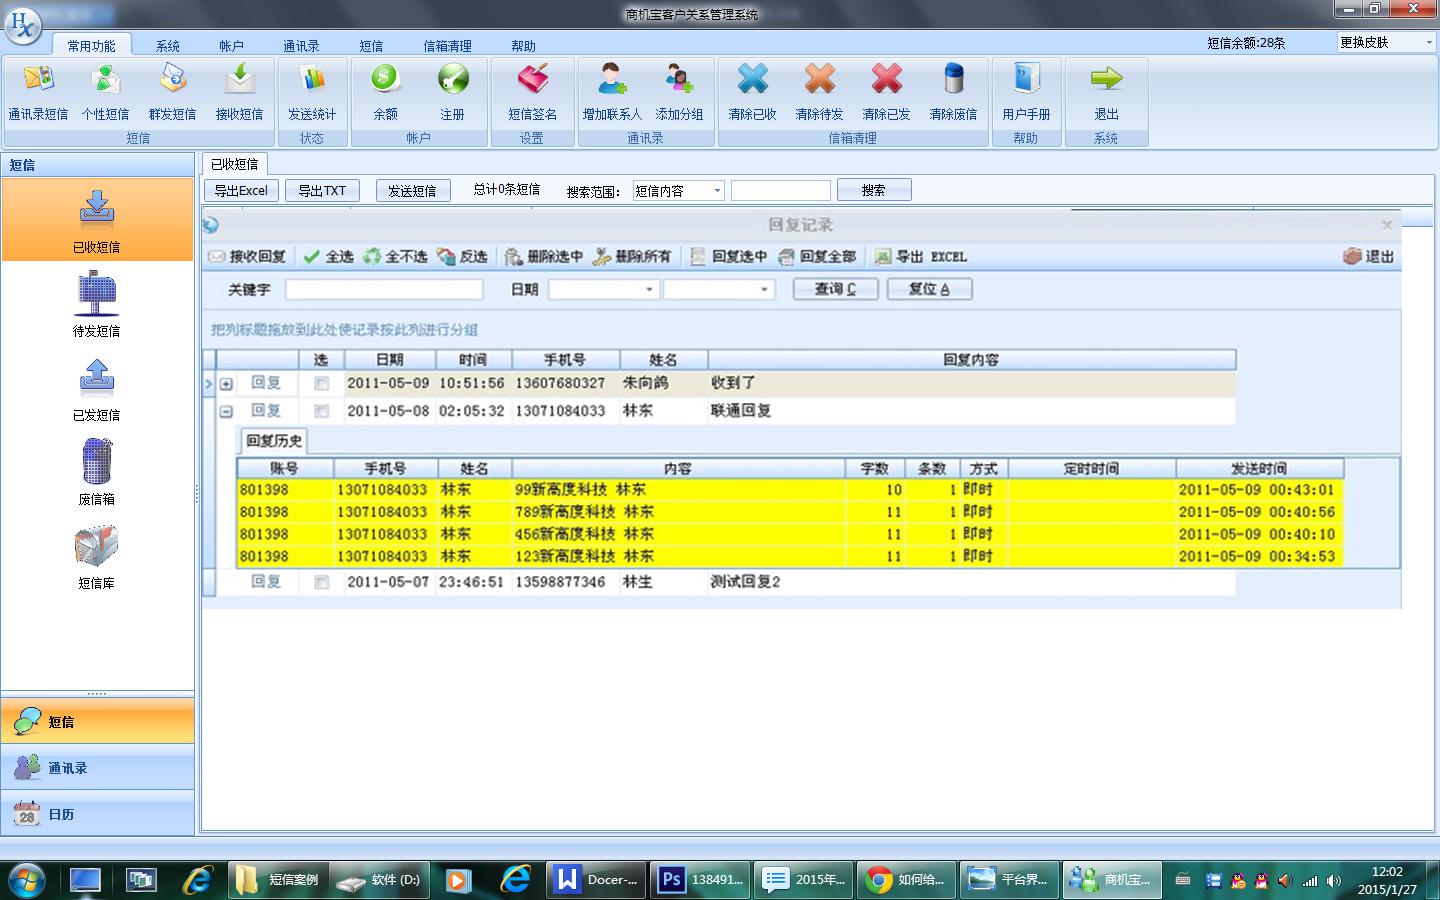Click the 退出 system icon in ribbon
This screenshot has width=1440, height=900.
pos(1106,93)
